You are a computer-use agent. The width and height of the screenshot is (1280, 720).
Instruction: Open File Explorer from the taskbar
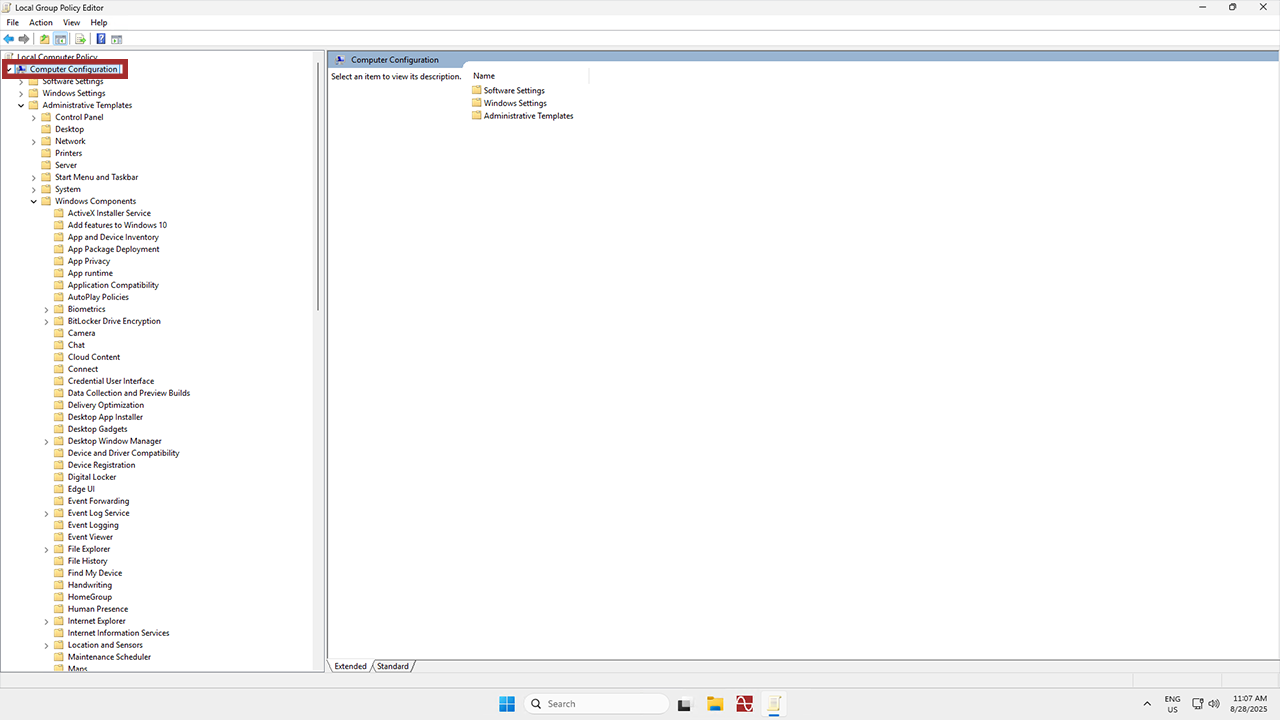(715, 704)
